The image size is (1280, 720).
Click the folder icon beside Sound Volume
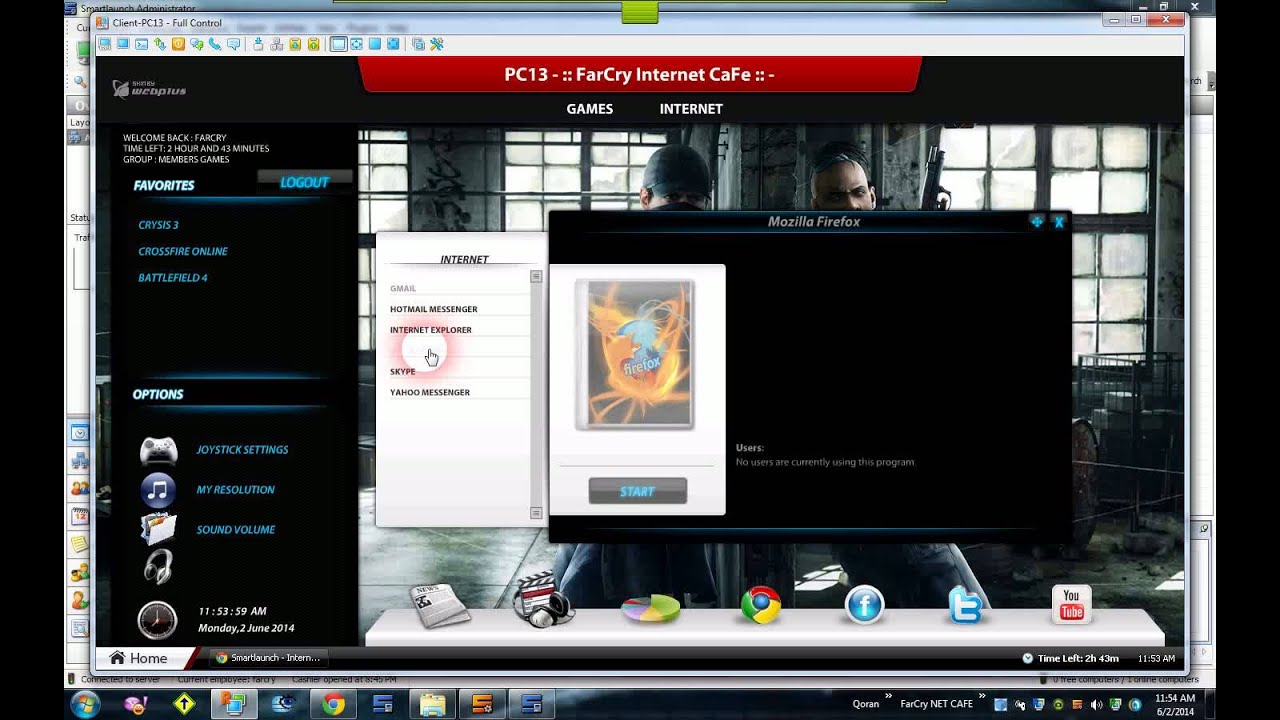[x=158, y=528]
